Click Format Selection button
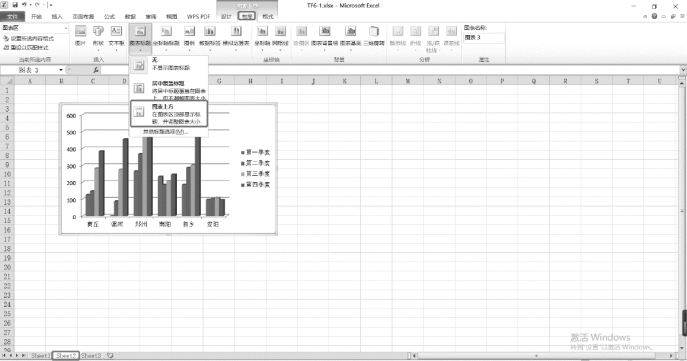The height and width of the screenshot is (361, 687). (29, 39)
